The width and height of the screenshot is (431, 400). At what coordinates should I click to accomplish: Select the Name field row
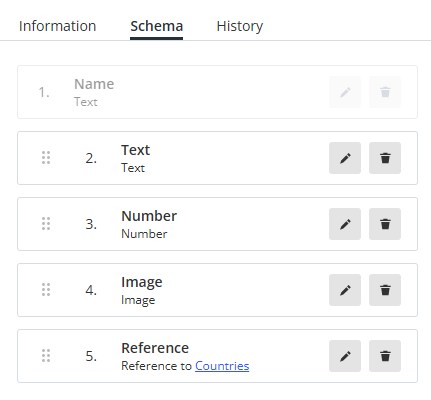coord(217,92)
